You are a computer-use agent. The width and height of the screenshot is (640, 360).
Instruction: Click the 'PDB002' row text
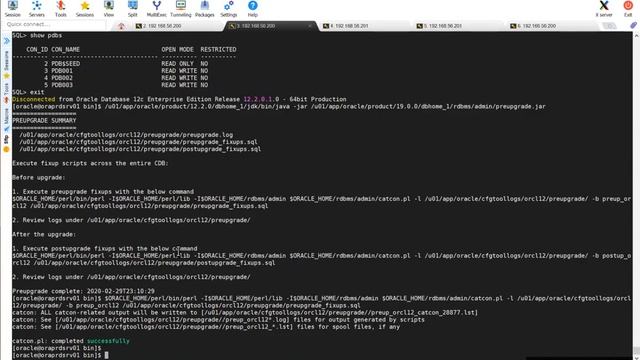tap(62, 78)
